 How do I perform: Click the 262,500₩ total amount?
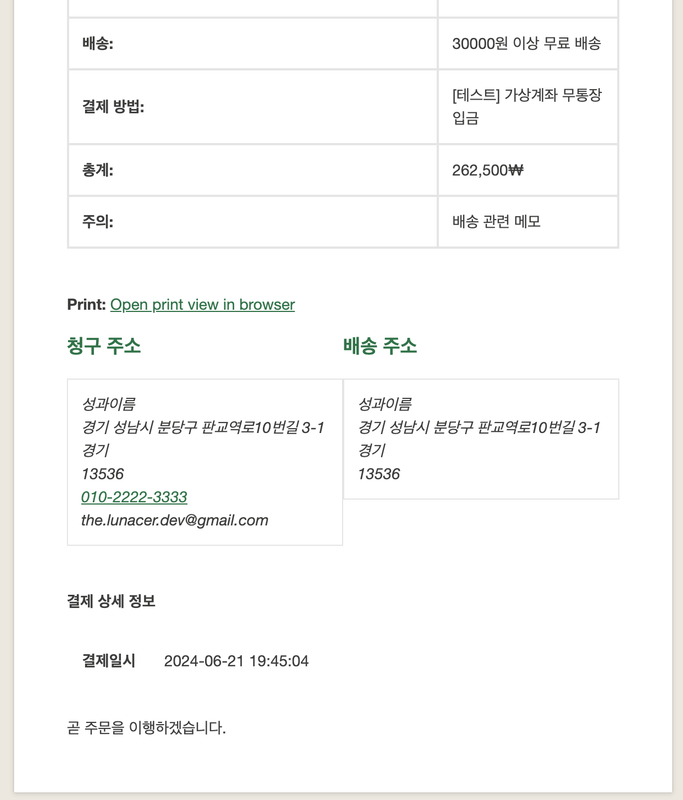[x=487, y=170]
